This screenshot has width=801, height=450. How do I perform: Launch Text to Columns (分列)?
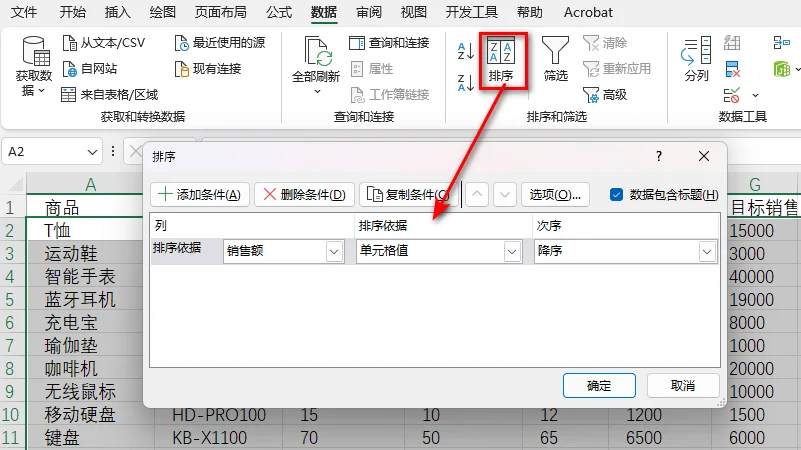pyautogui.click(x=696, y=59)
